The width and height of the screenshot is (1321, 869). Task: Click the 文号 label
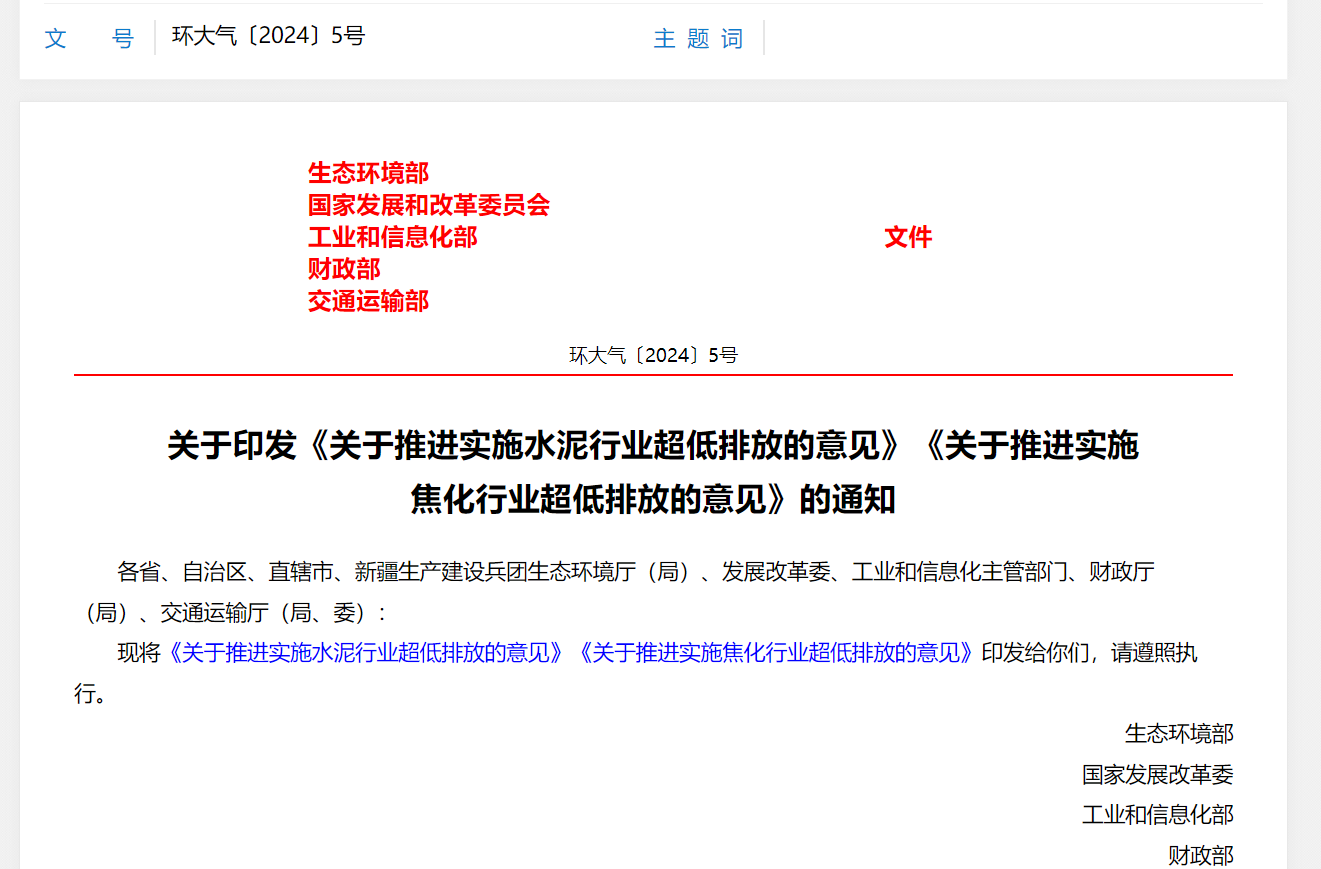pos(89,39)
